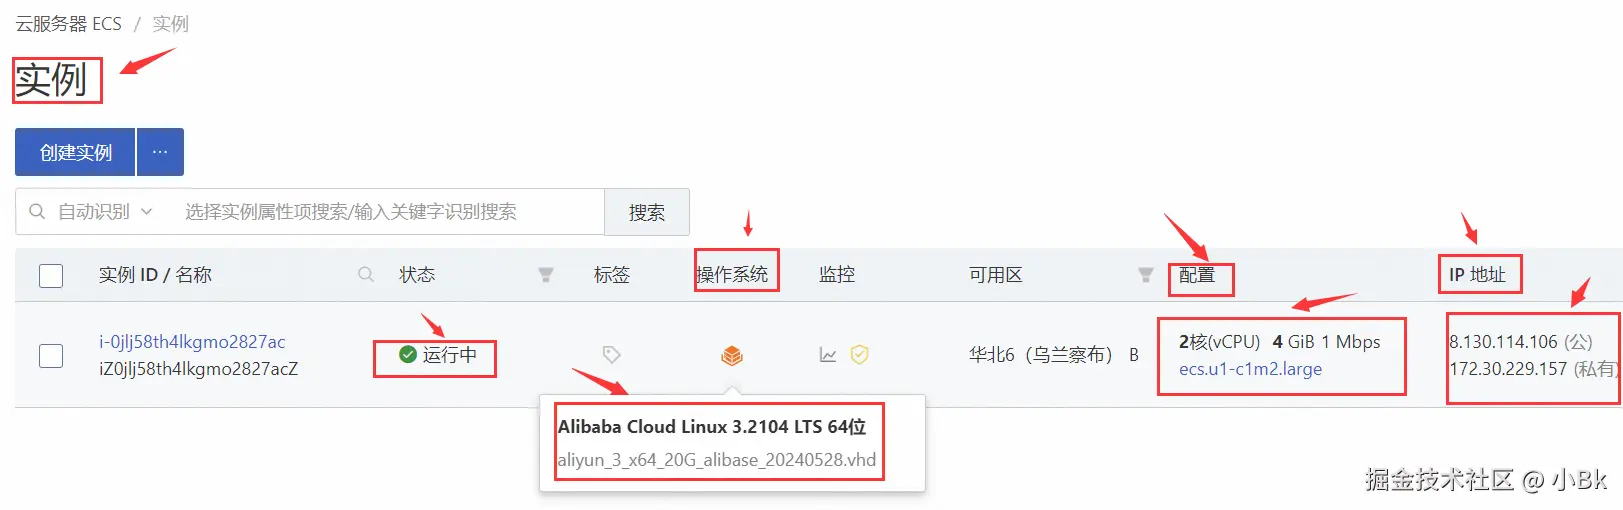Check the instance row checkbox
This screenshot has width=1623, height=510.
[51, 356]
